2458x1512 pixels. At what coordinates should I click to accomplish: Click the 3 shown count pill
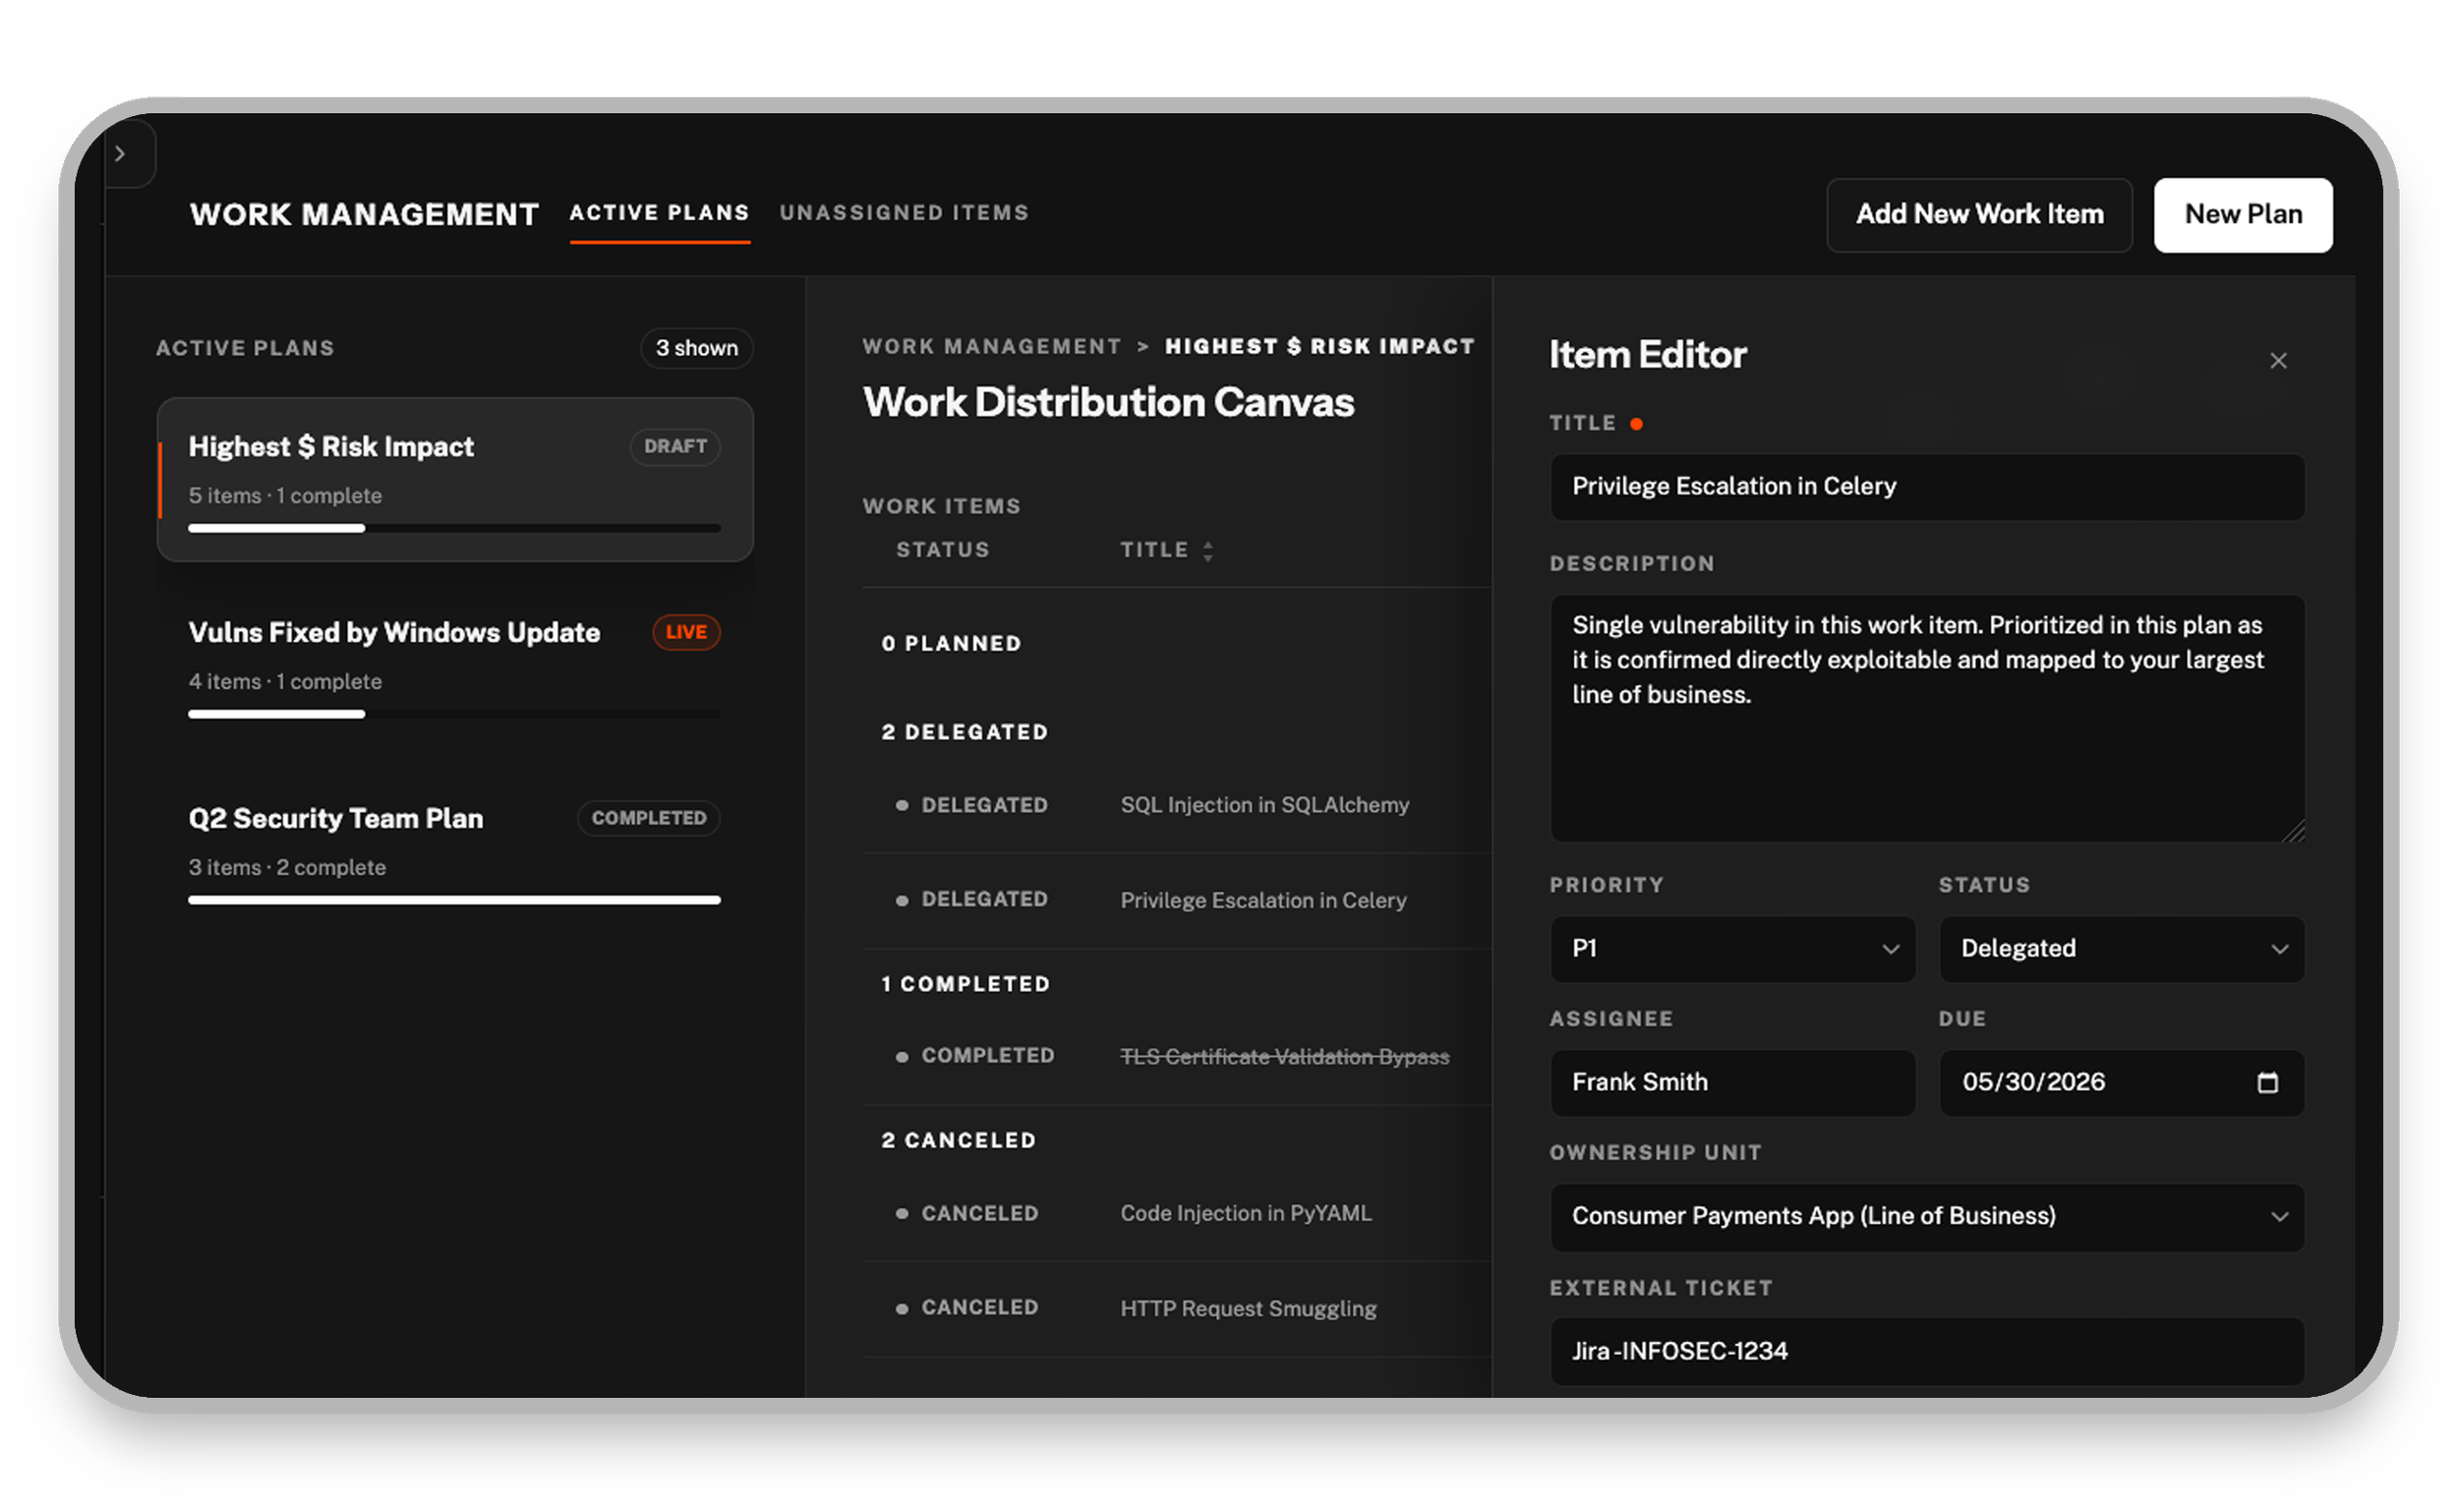tap(696, 348)
